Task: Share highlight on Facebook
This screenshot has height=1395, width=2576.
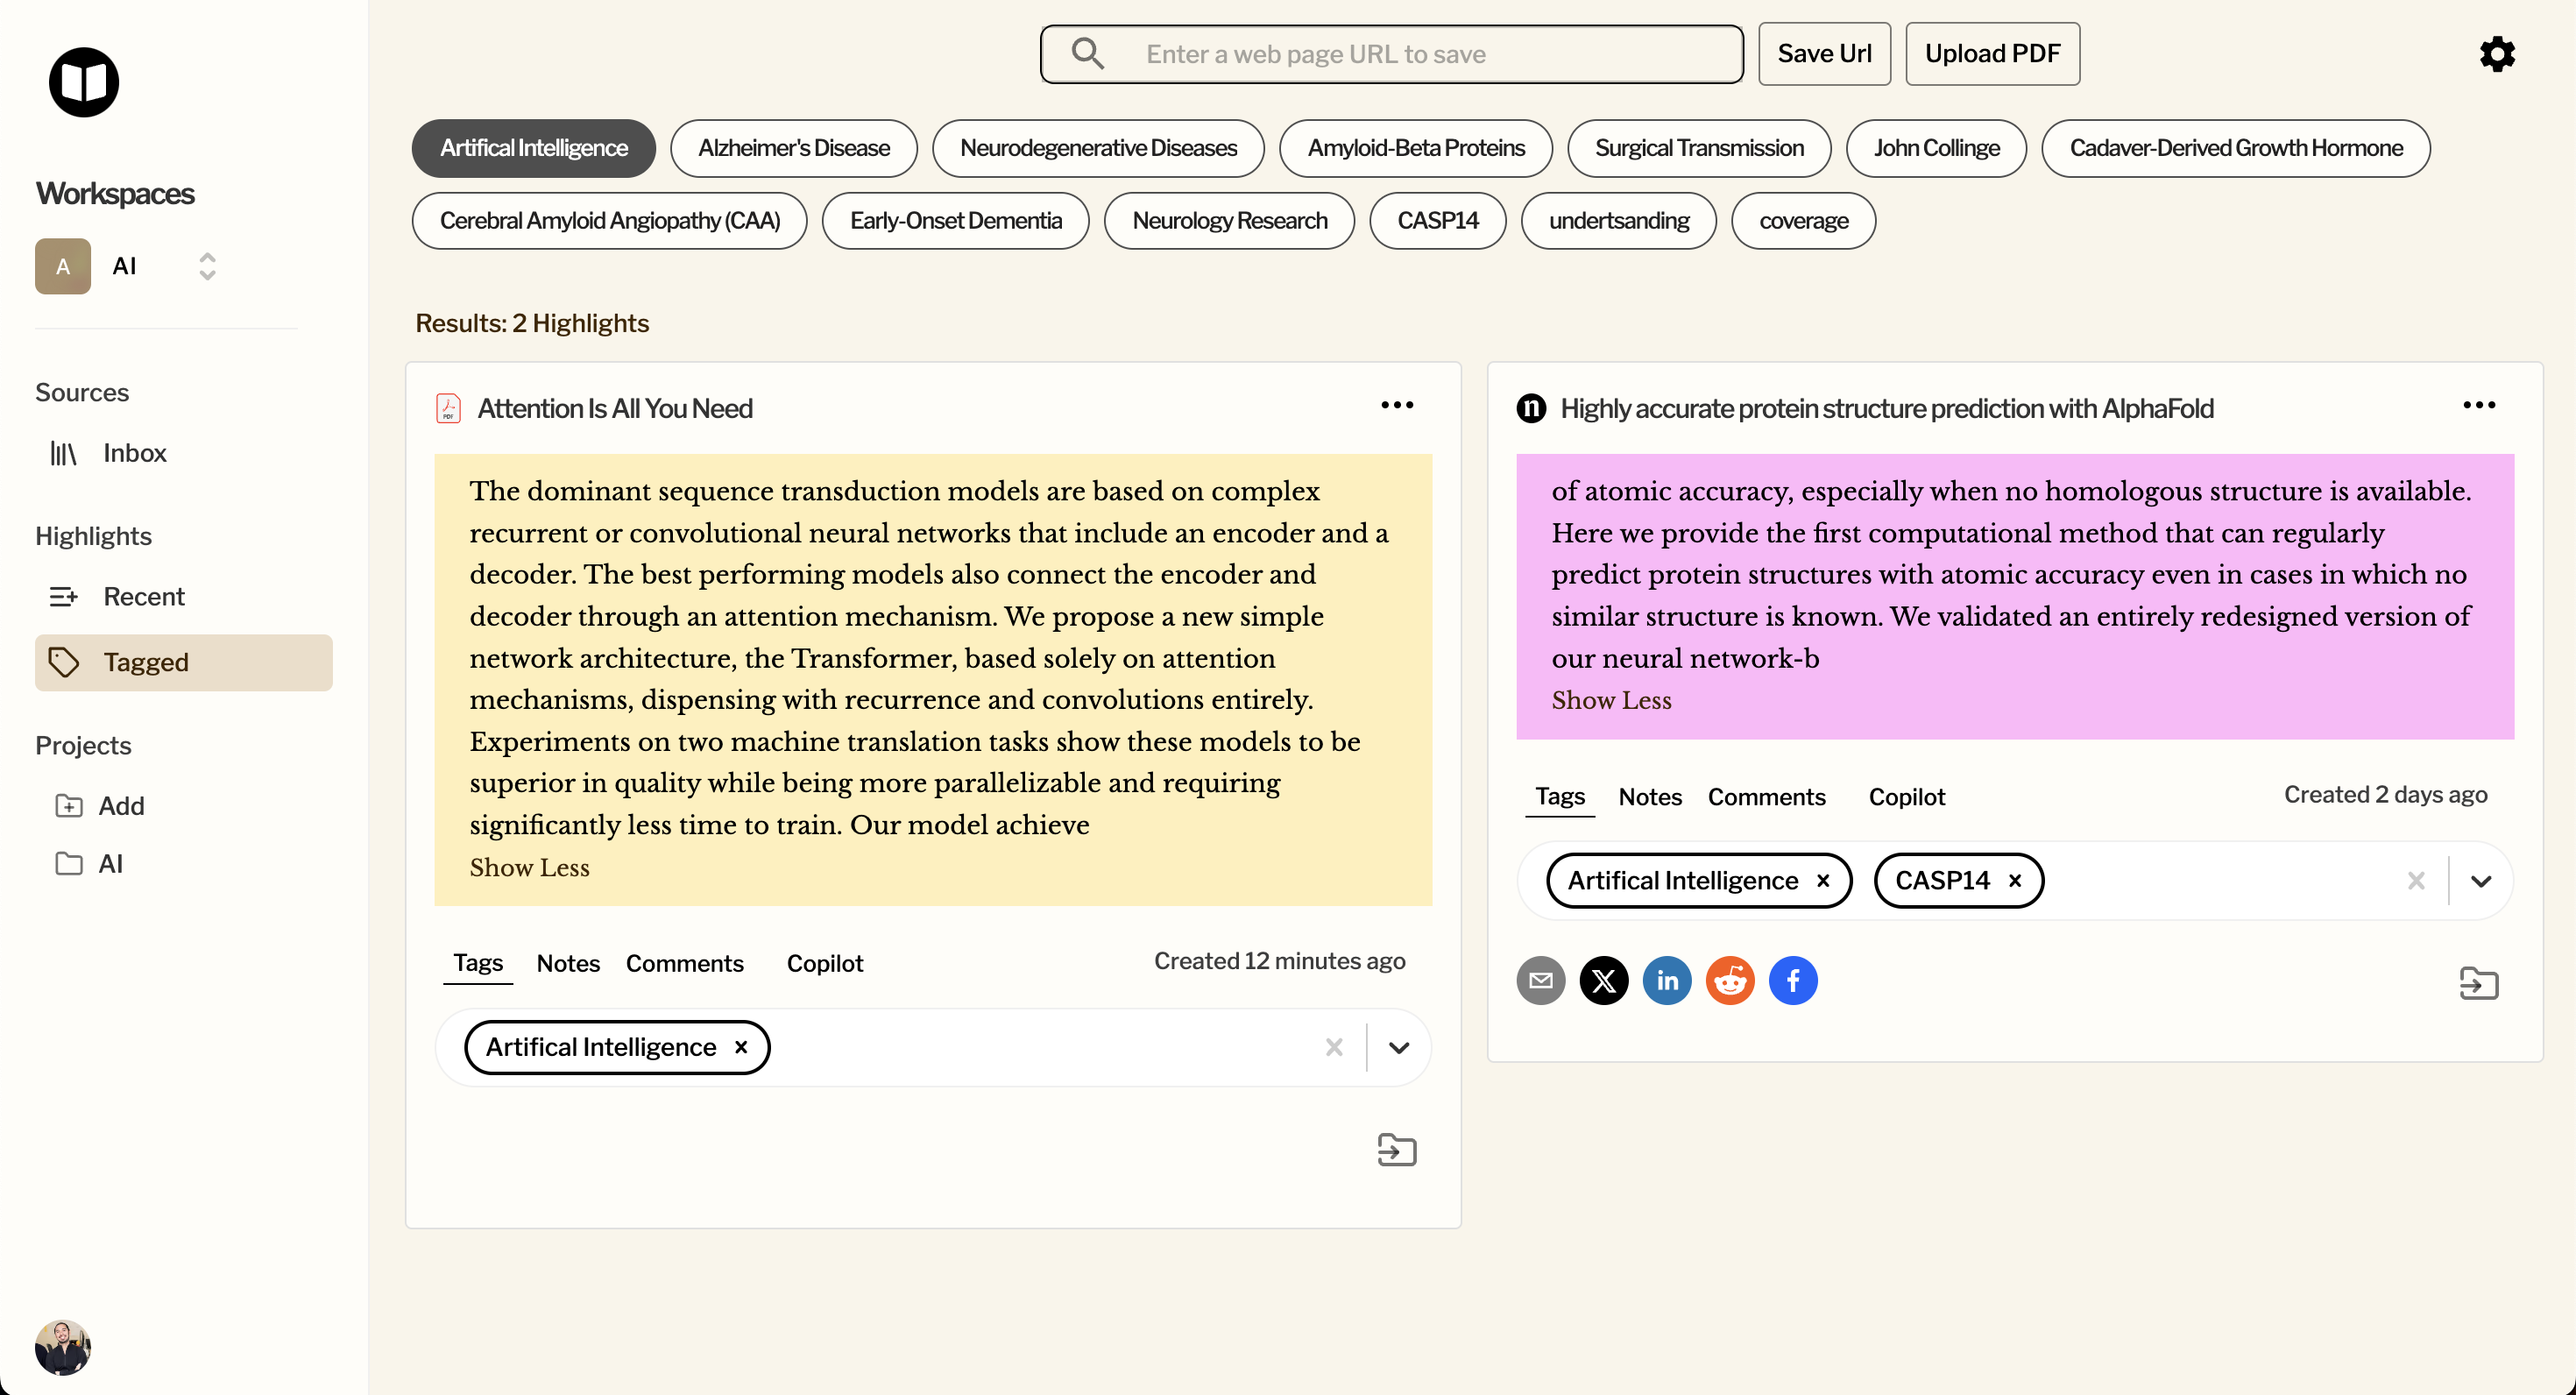Action: 1792,980
